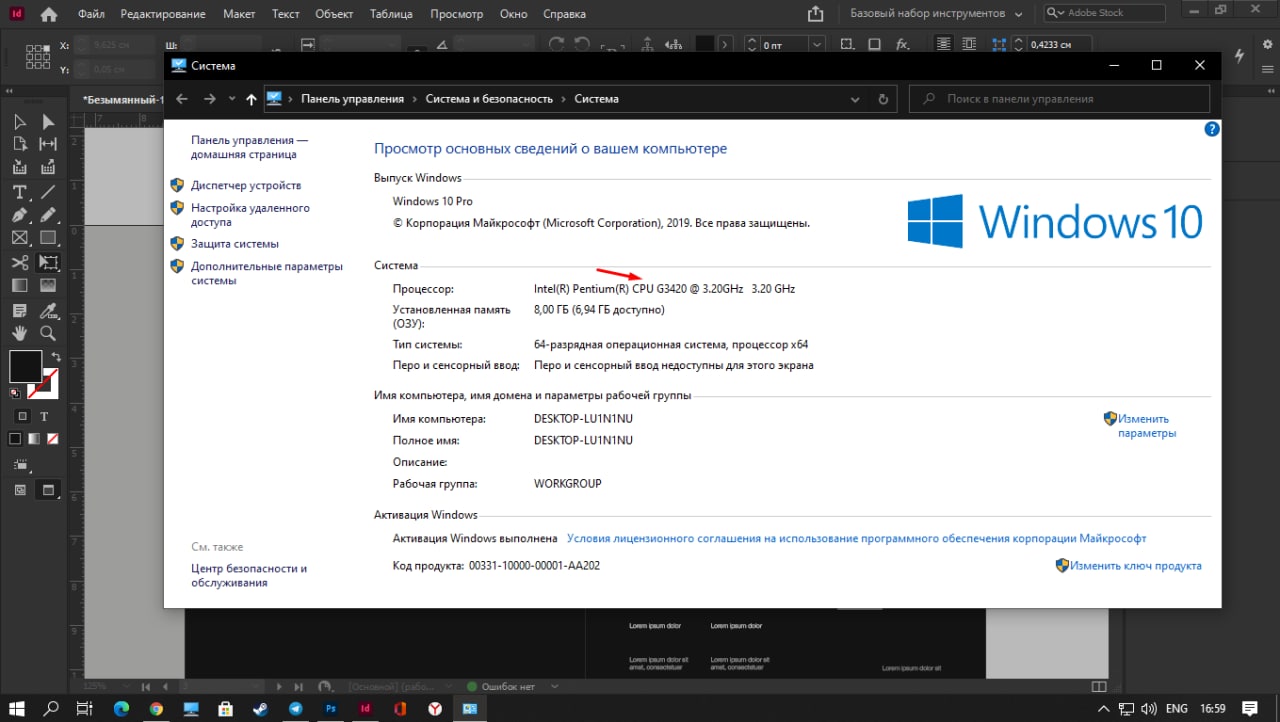Switch the ENG input language indicator
This screenshot has height=722, width=1280.
[x=1176, y=708]
